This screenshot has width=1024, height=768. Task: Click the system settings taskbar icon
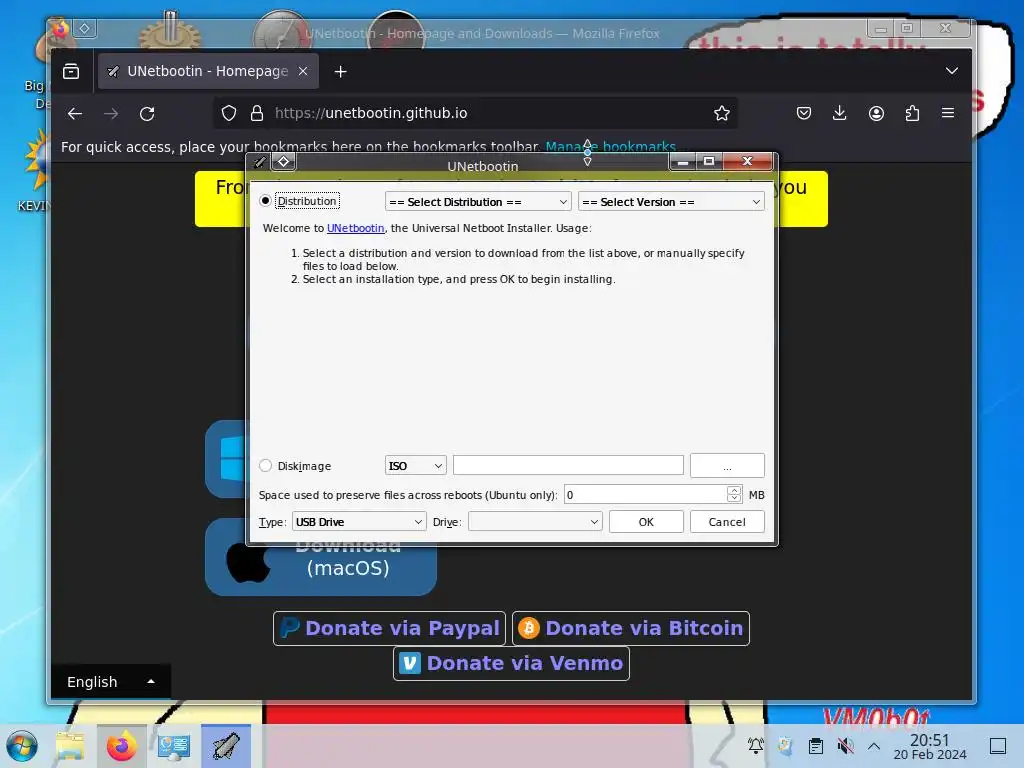173,746
